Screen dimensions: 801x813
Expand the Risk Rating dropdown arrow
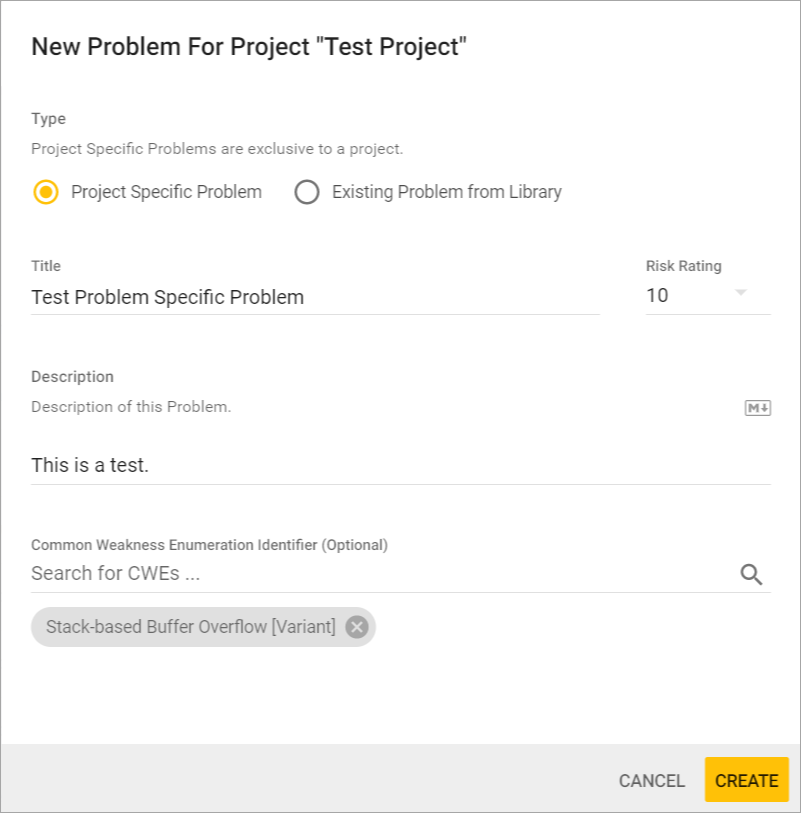741,293
